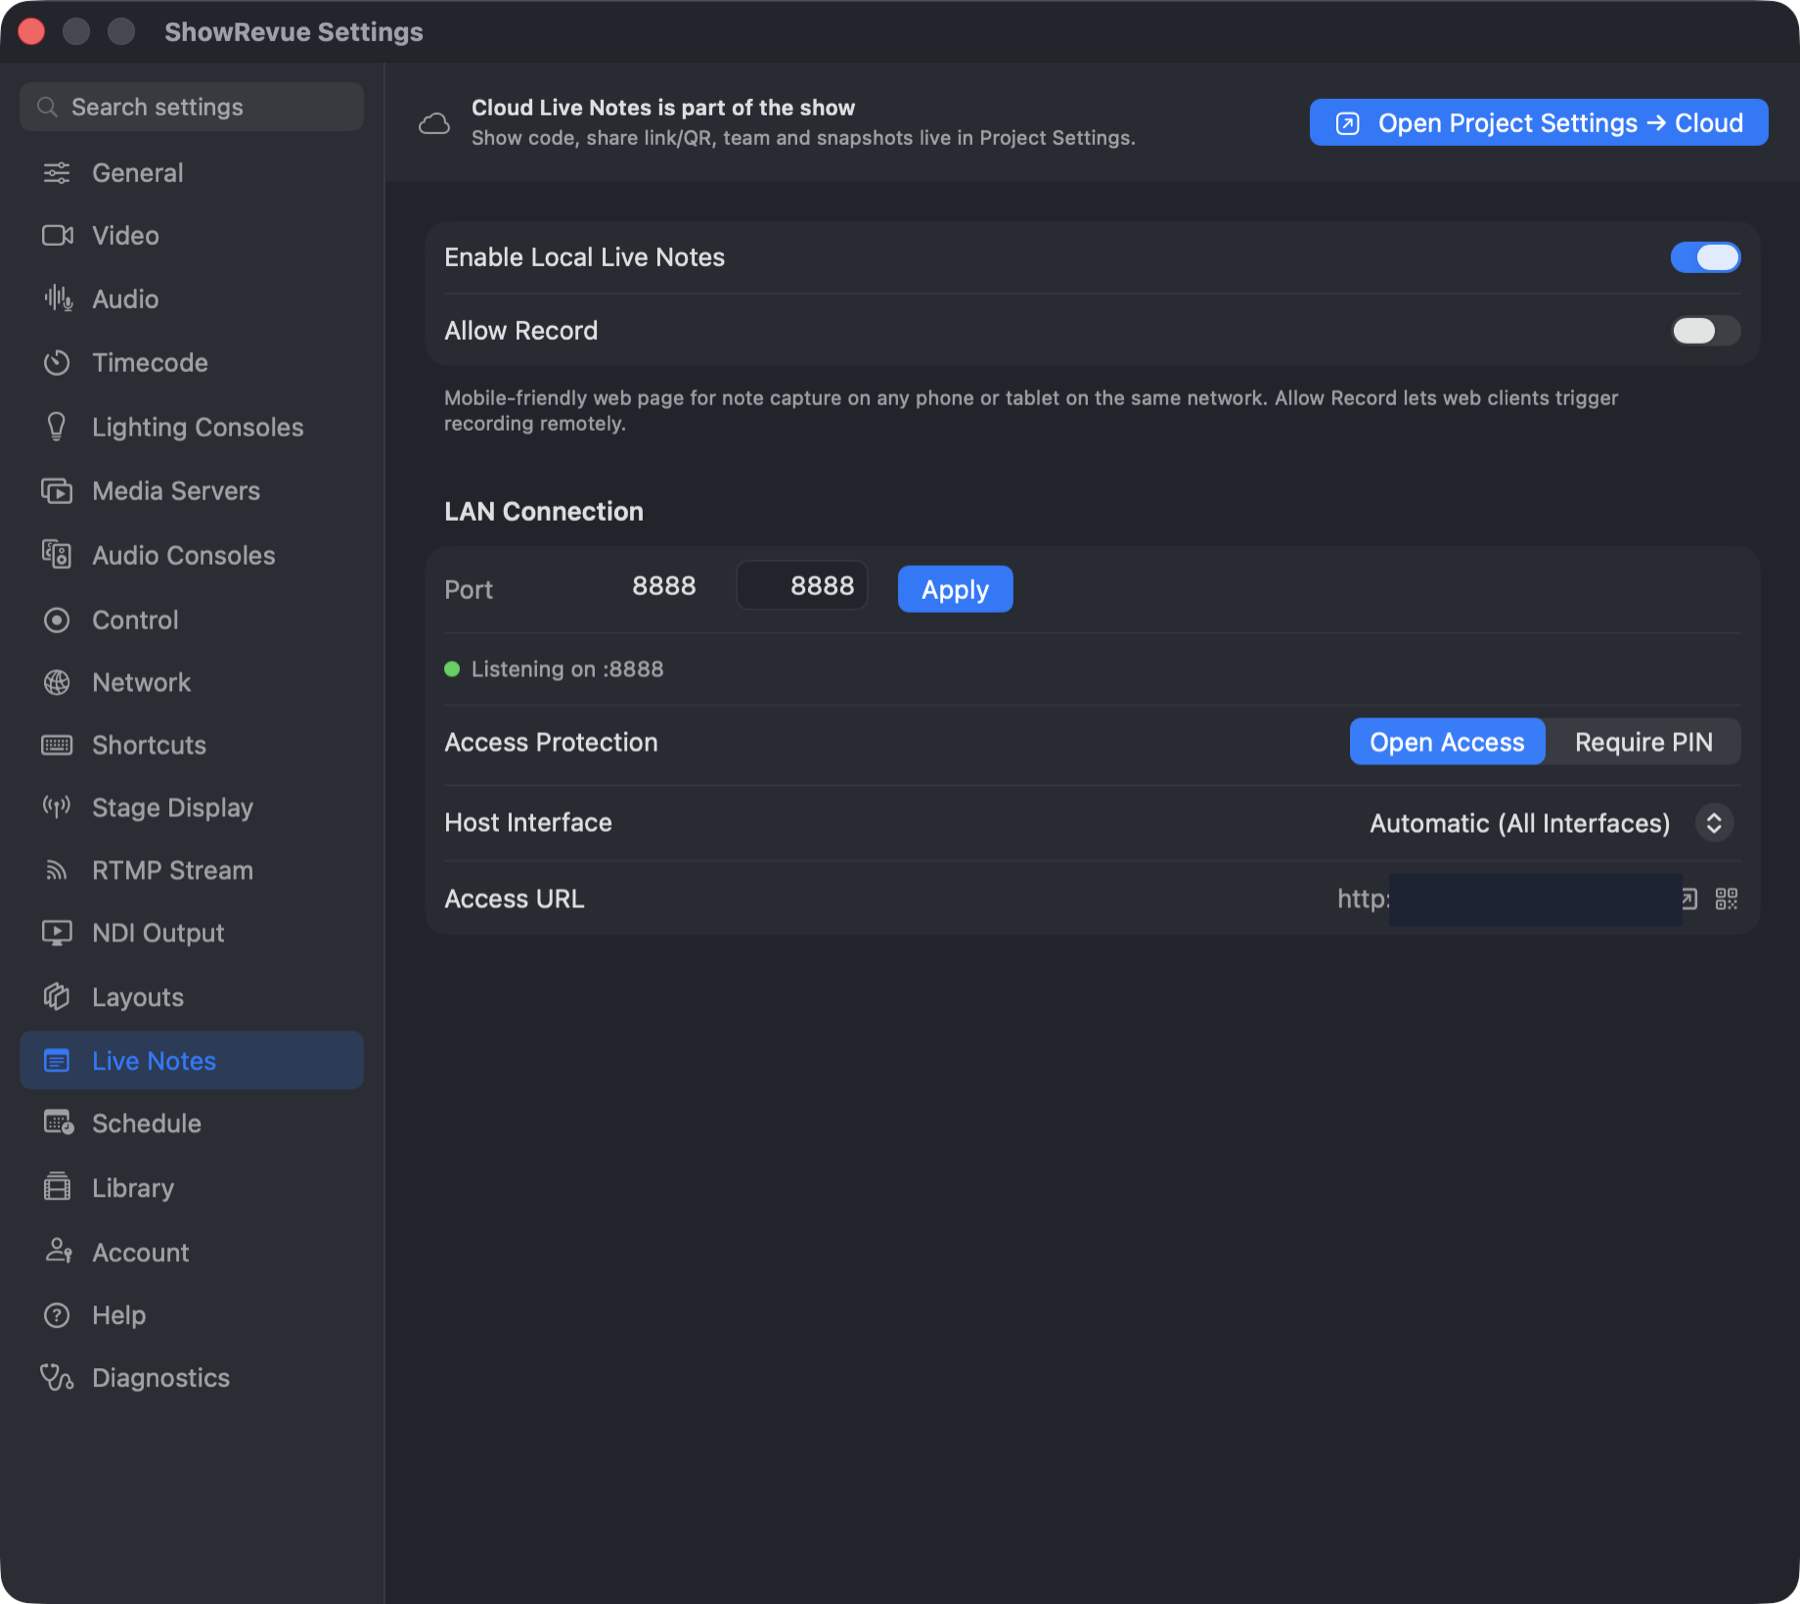Select Schedule in sidebar

coord(191,1123)
